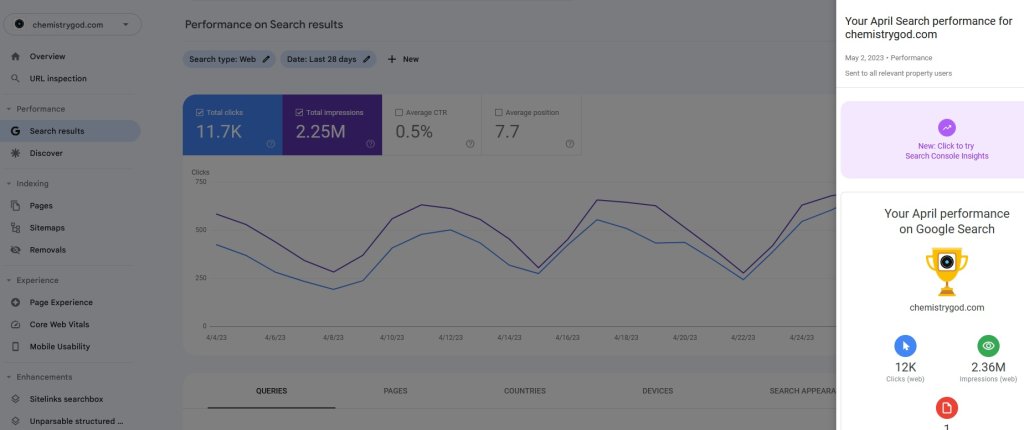Image resolution: width=1024 pixels, height=430 pixels.
Task: Switch to the QUERIES tab
Action: (272, 391)
